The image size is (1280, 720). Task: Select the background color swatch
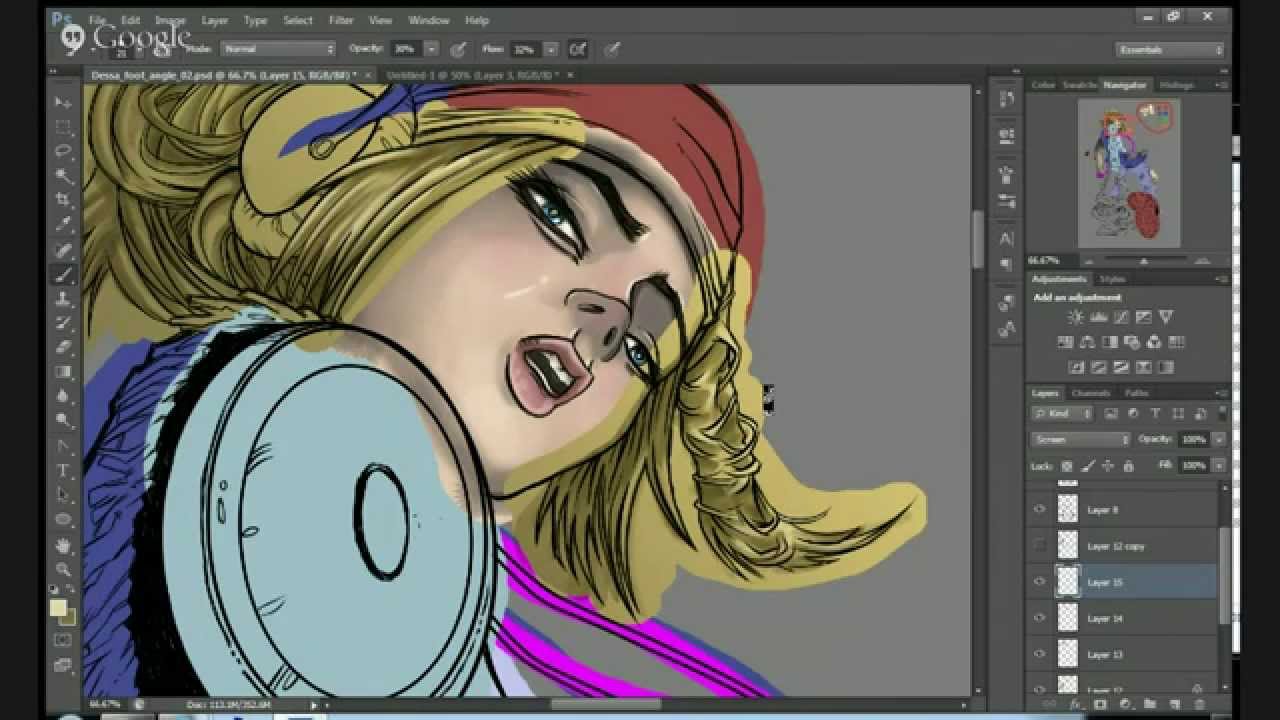67,617
